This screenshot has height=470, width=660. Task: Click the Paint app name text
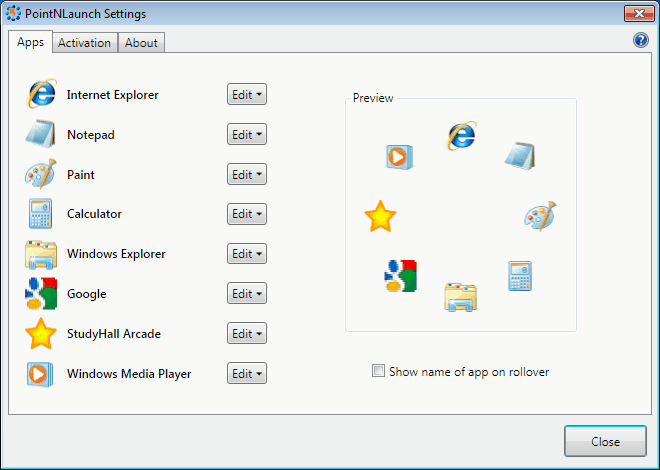[x=81, y=175]
